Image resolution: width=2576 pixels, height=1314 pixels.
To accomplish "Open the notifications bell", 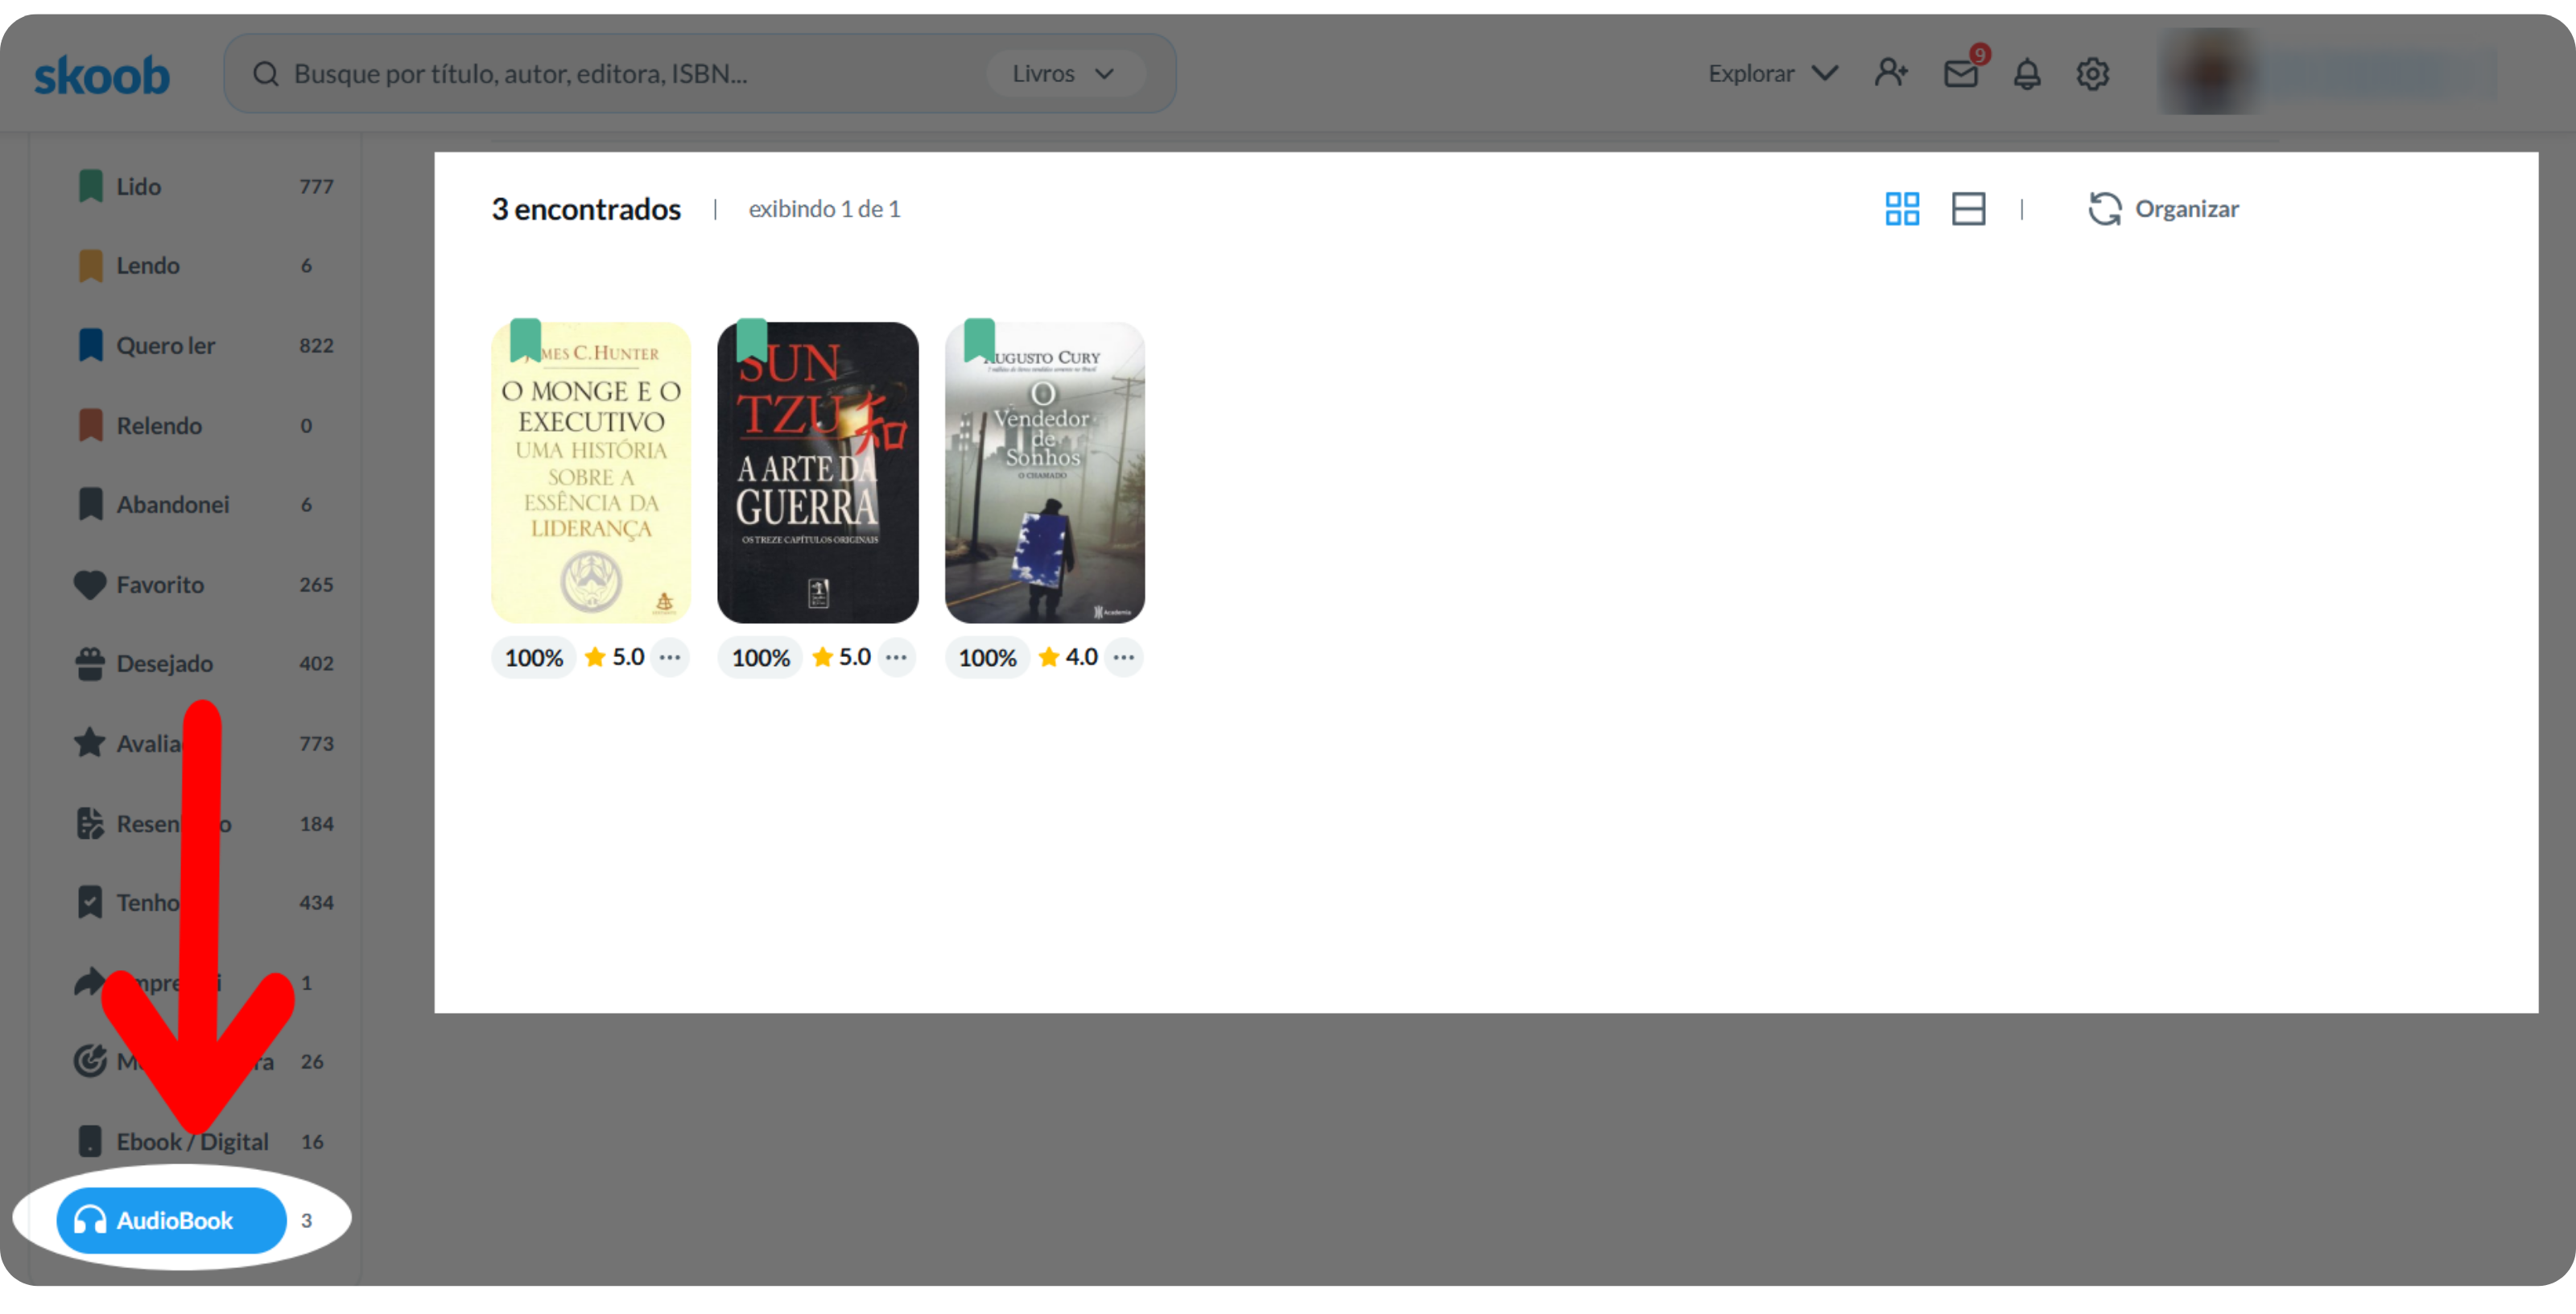I will coord(2026,74).
